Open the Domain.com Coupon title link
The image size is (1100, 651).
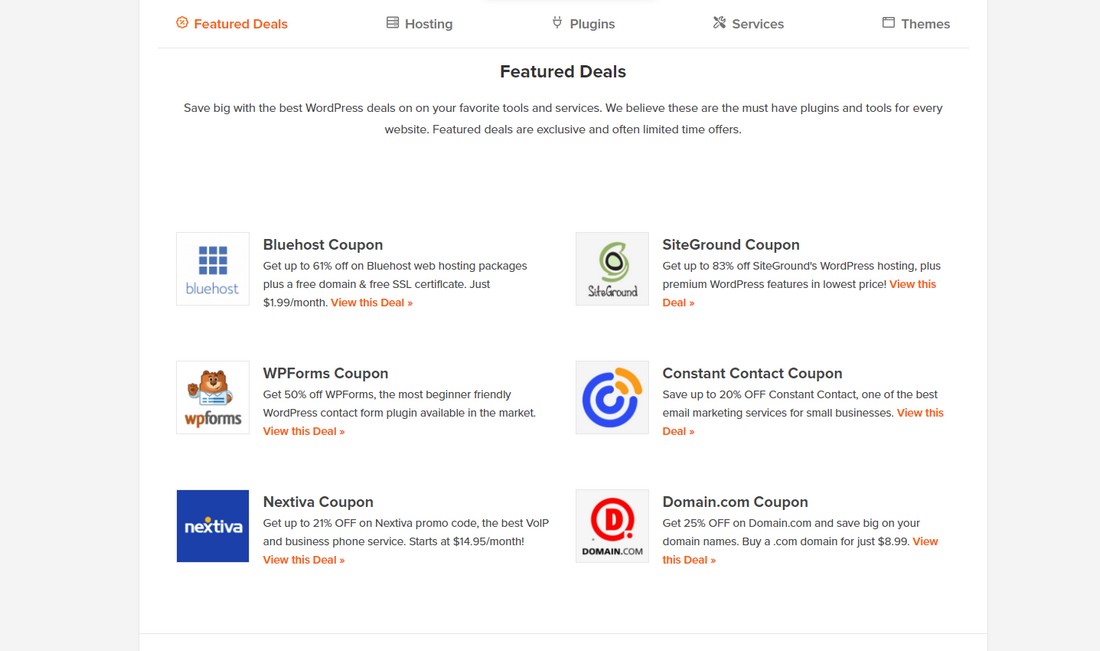tap(735, 502)
